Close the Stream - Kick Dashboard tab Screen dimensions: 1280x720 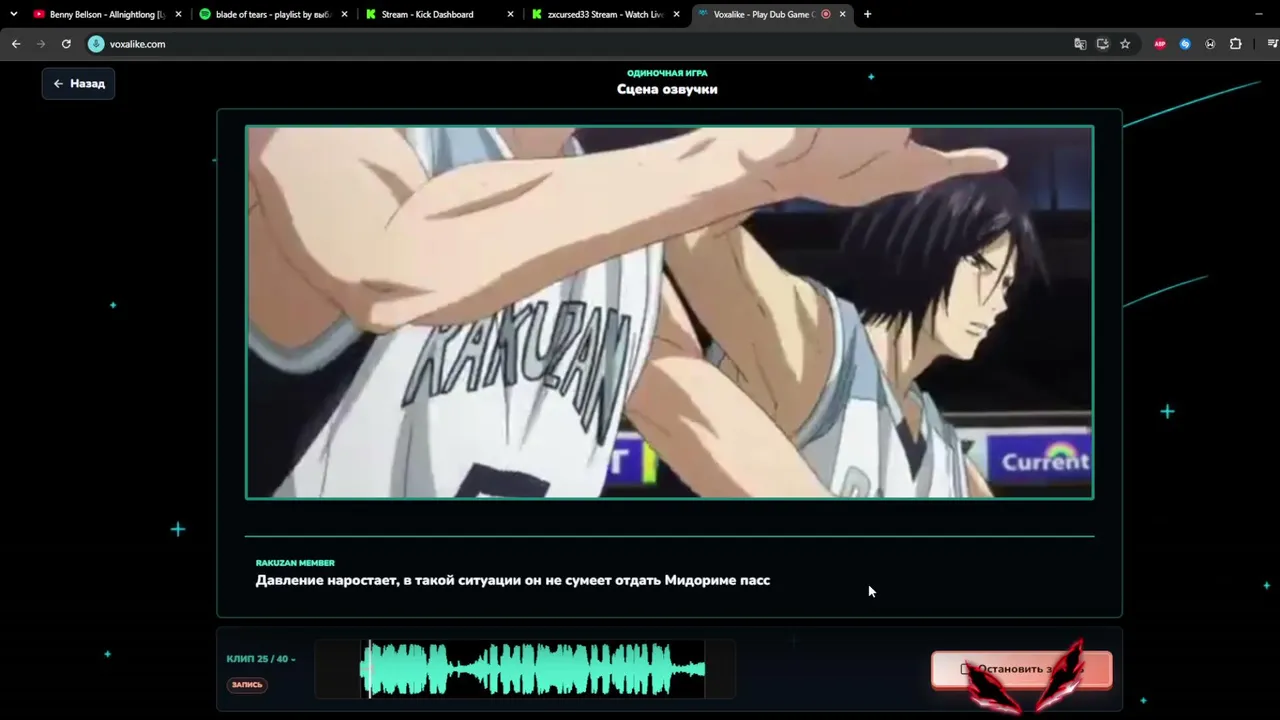click(x=510, y=15)
